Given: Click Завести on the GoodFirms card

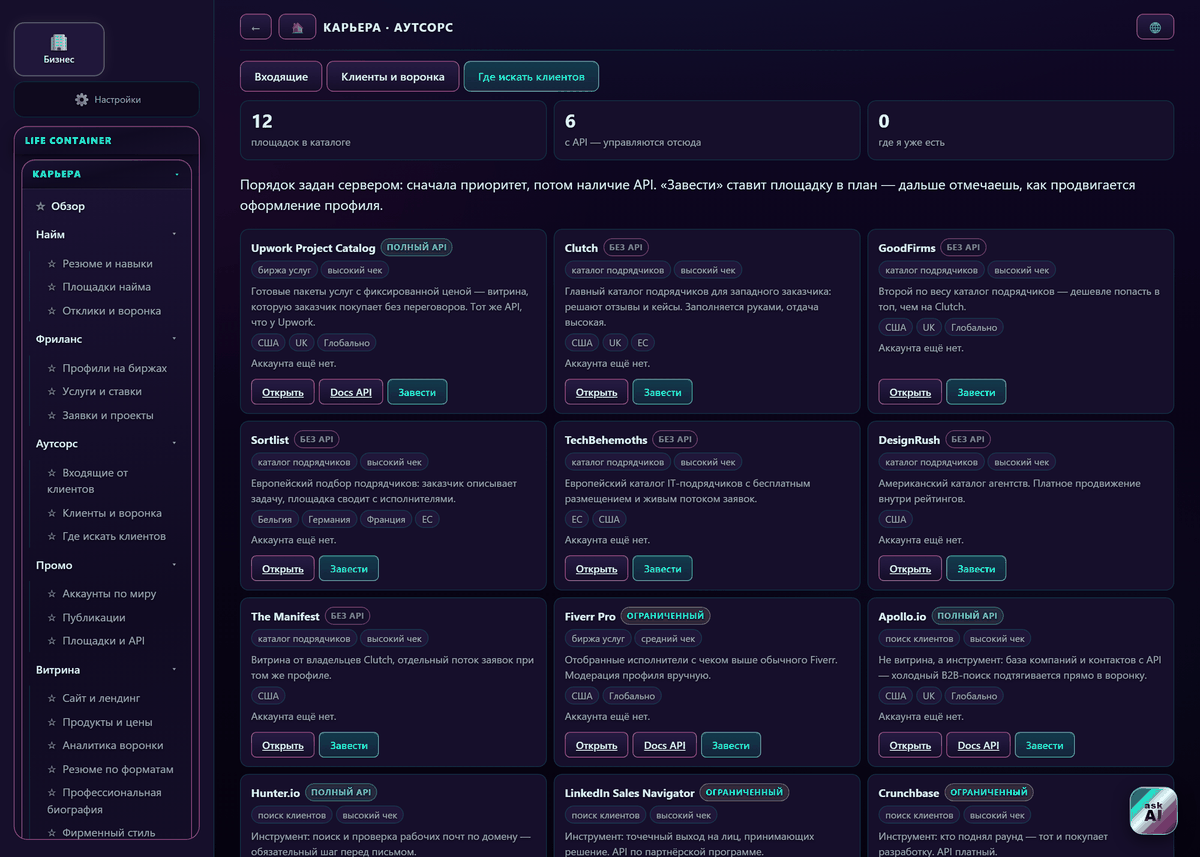Looking at the screenshot, I should click(977, 392).
